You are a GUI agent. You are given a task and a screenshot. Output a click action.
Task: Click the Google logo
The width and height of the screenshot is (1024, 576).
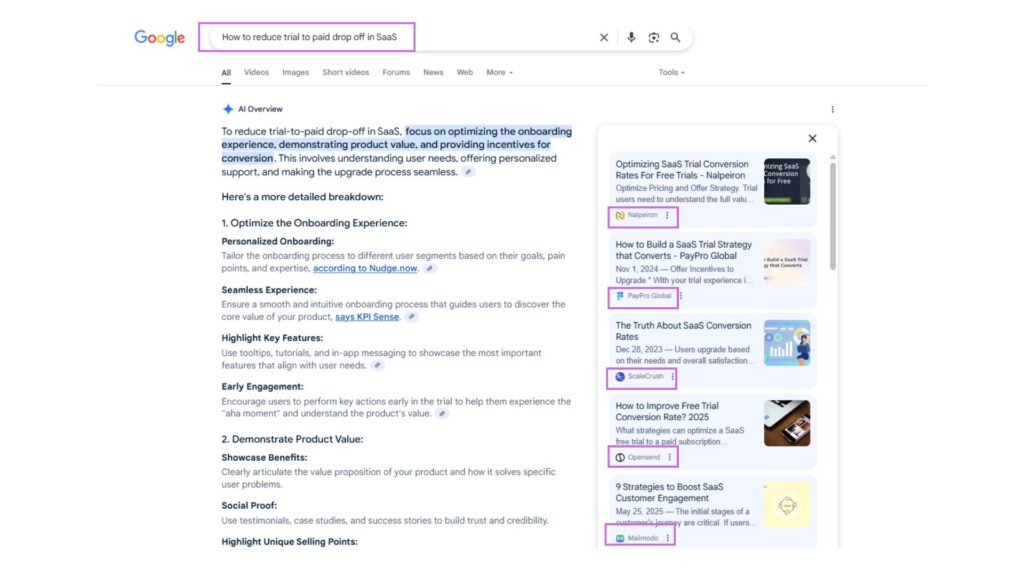point(159,38)
